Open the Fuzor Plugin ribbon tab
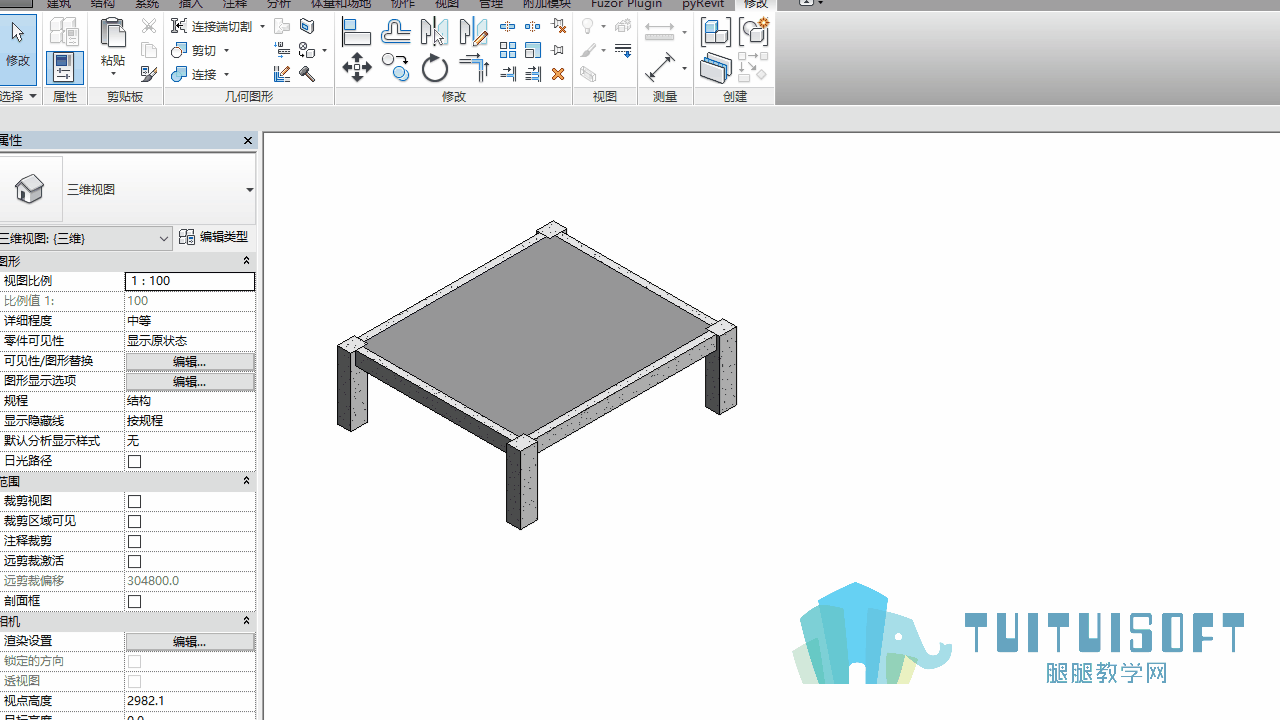The image size is (1280, 720). (x=626, y=4)
